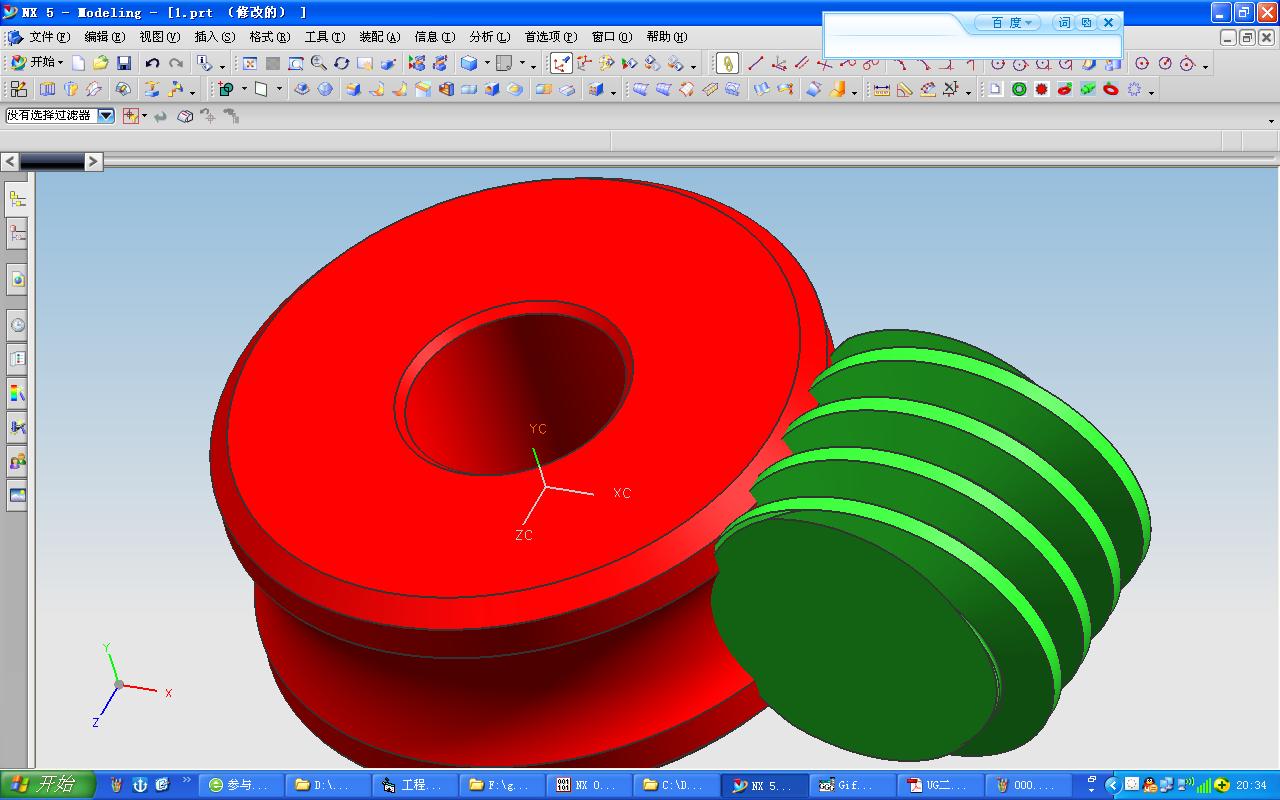The height and width of the screenshot is (800, 1280).
Task: Open the 插入(S) menu
Action: click(215, 37)
